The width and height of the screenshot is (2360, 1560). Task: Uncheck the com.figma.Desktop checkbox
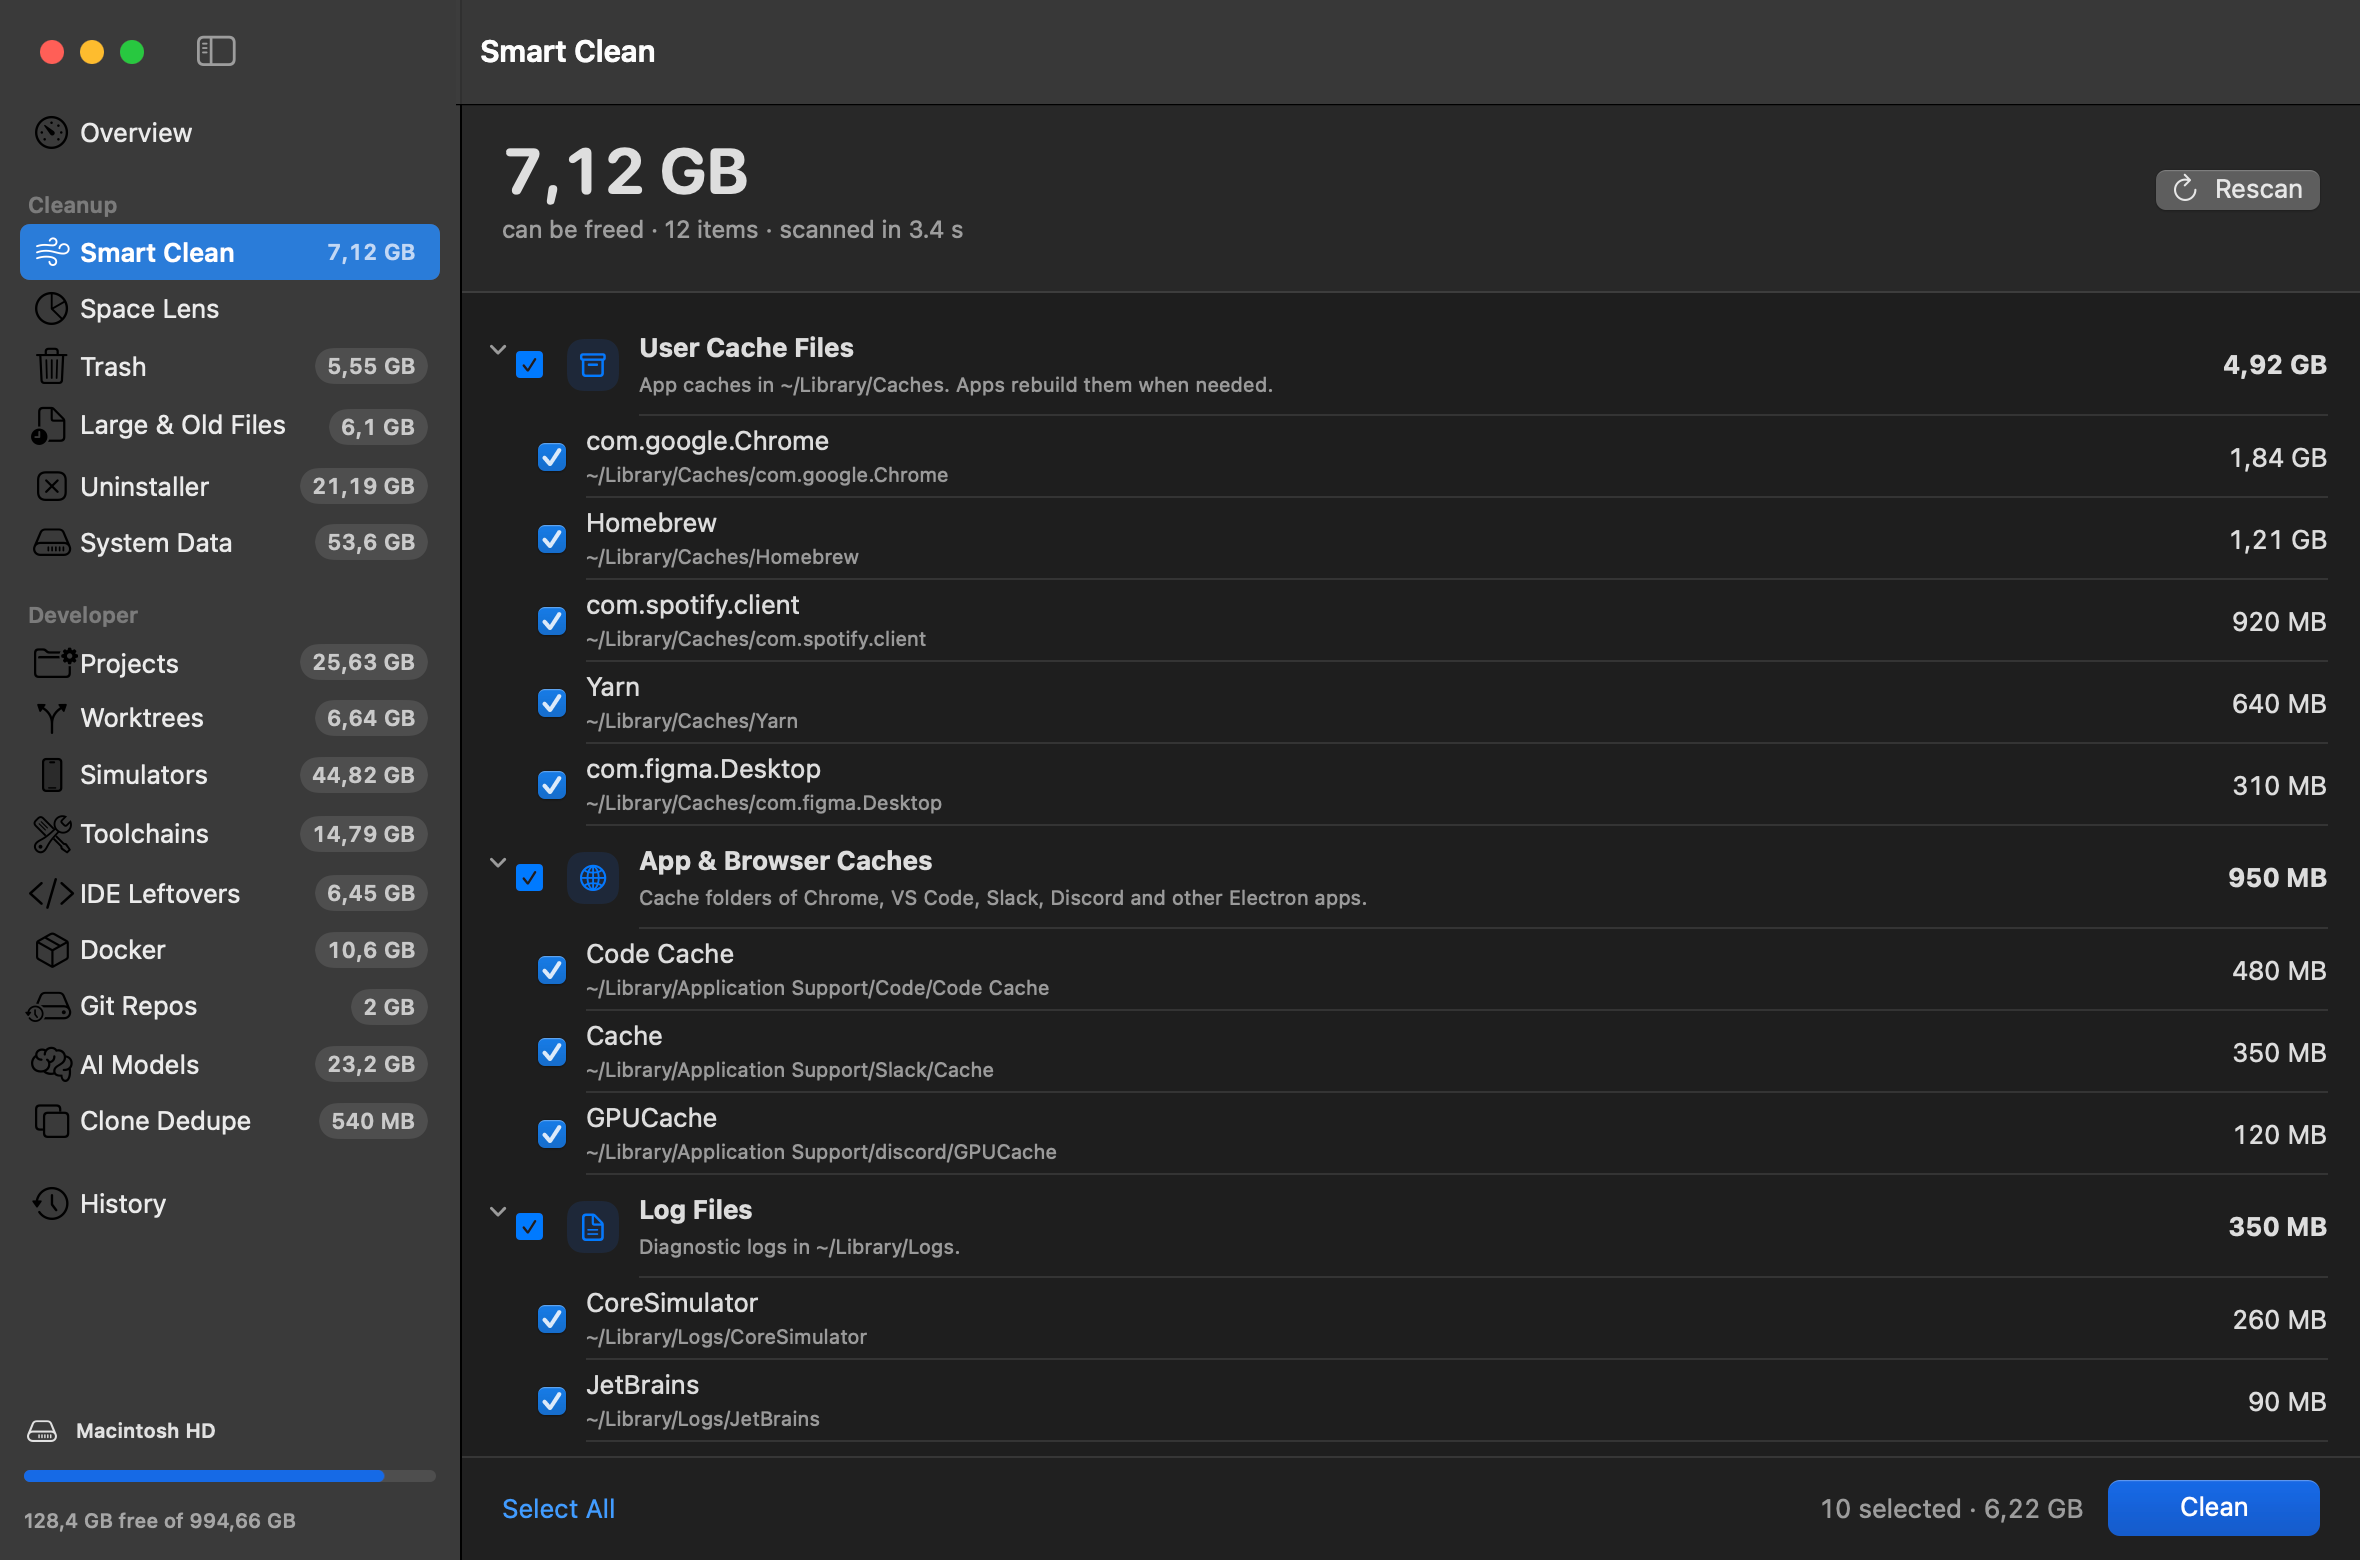[551, 785]
